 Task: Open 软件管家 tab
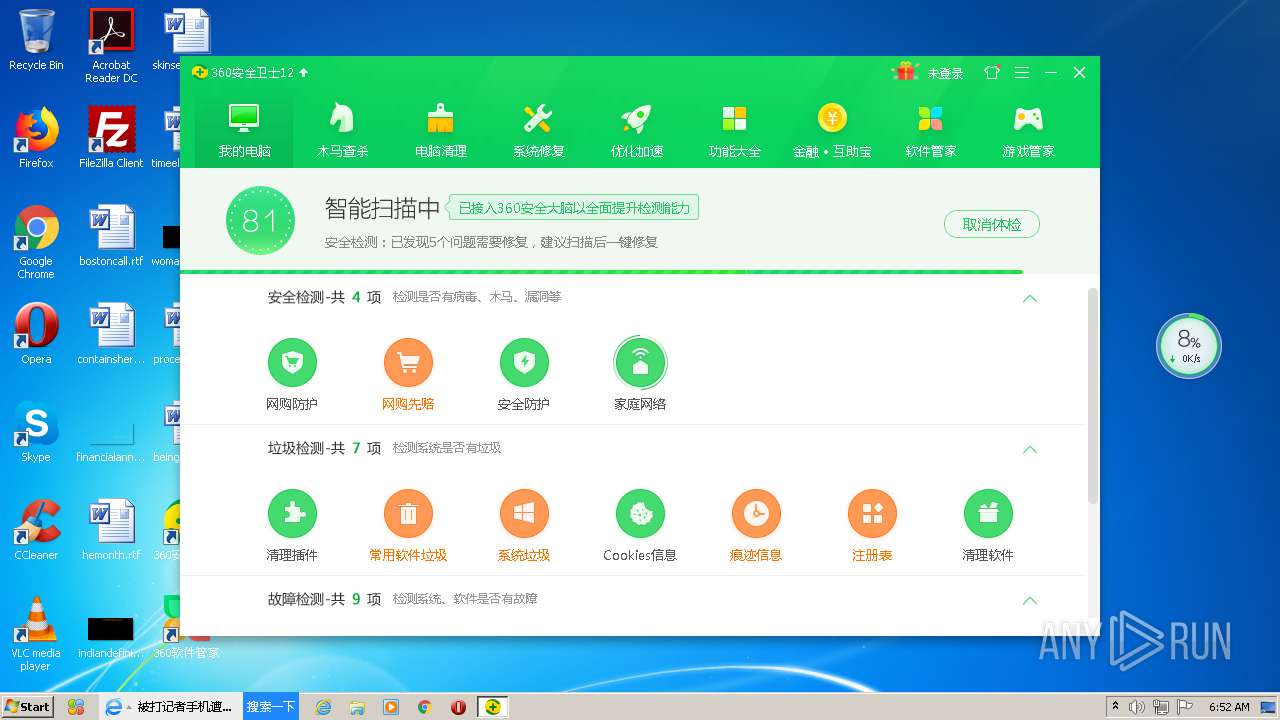tap(930, 130)
